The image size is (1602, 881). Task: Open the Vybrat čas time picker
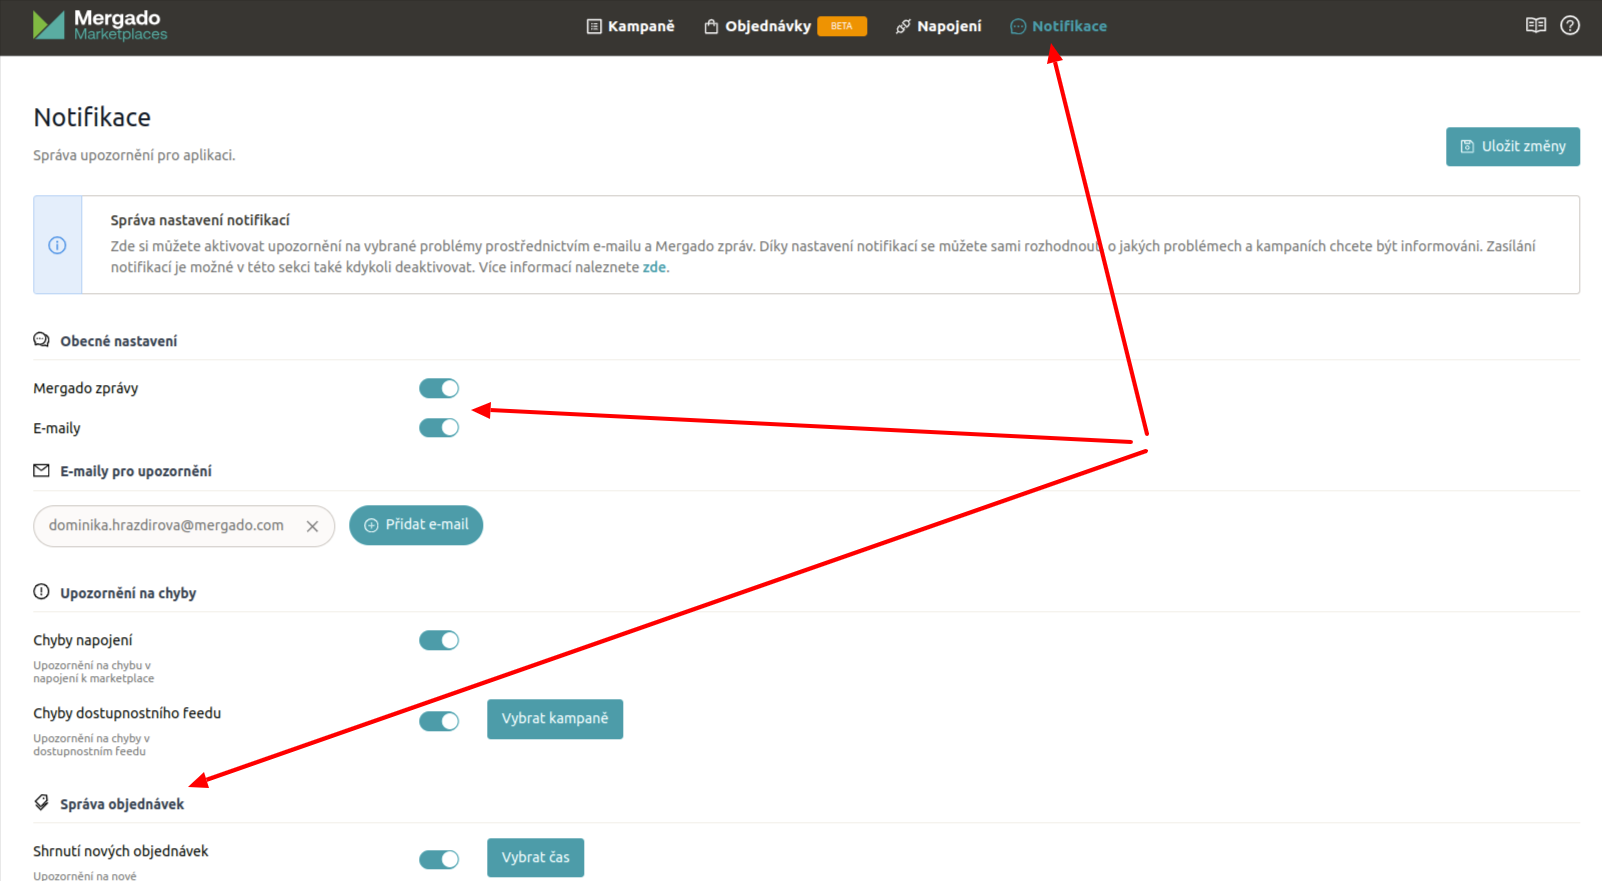click(x=535, y=858)
